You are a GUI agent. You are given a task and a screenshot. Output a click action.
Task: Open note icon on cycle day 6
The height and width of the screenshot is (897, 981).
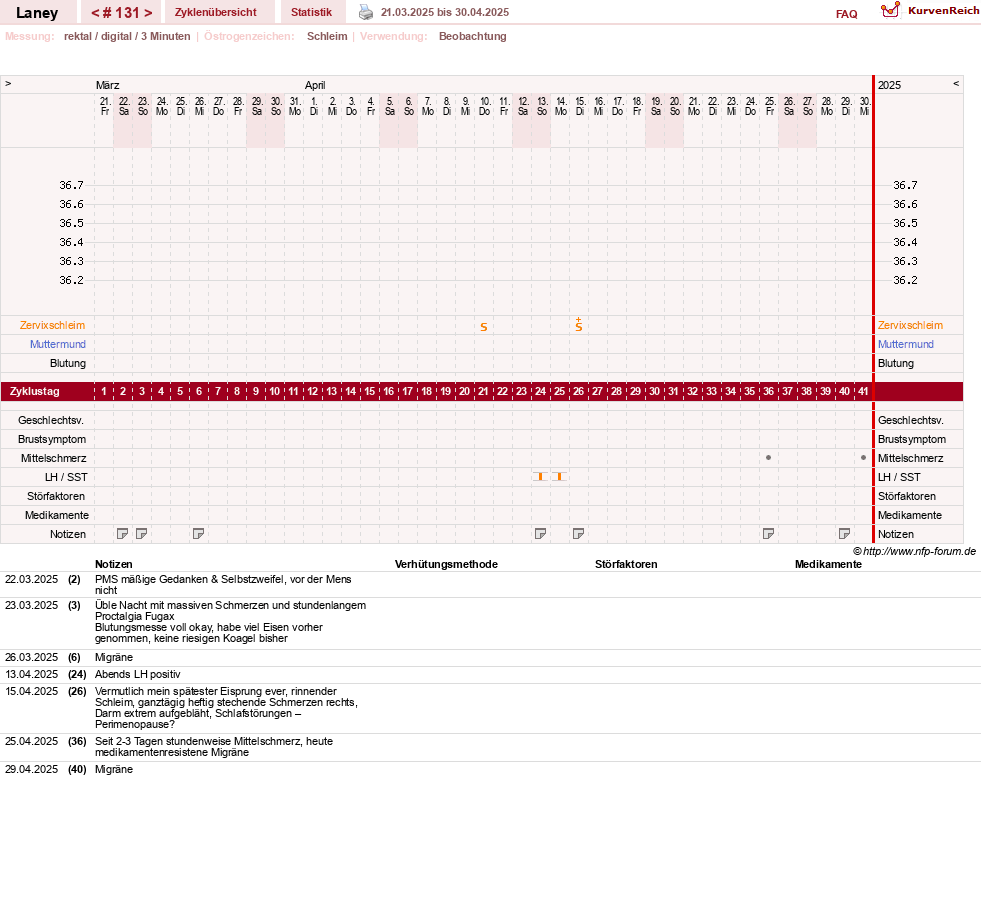pyautogui.click(x=198, y=534)
